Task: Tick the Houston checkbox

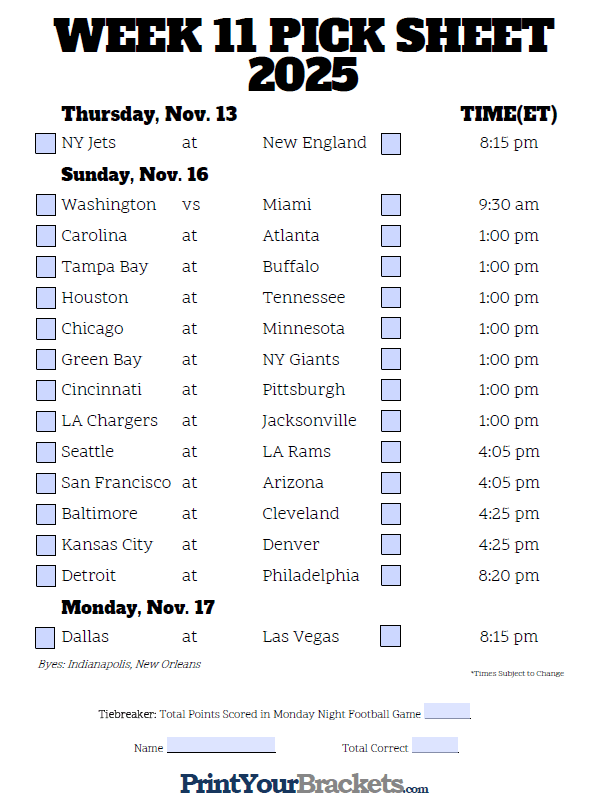Action: (46, 298)
